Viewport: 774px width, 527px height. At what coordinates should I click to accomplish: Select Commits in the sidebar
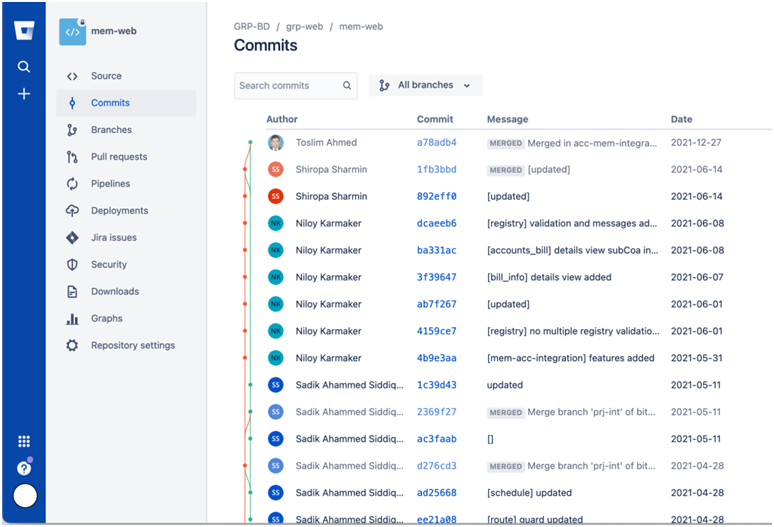pos(126,103)
